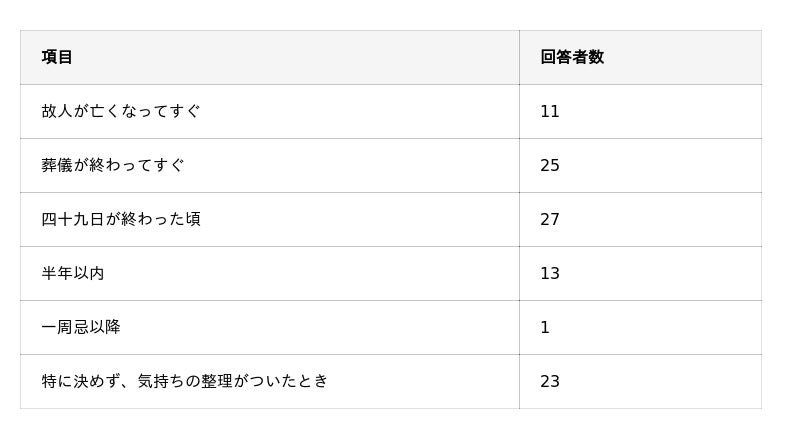Screen dimensions: 800x439
Task: Select the cell containing 27
Action: click(550, 219)
